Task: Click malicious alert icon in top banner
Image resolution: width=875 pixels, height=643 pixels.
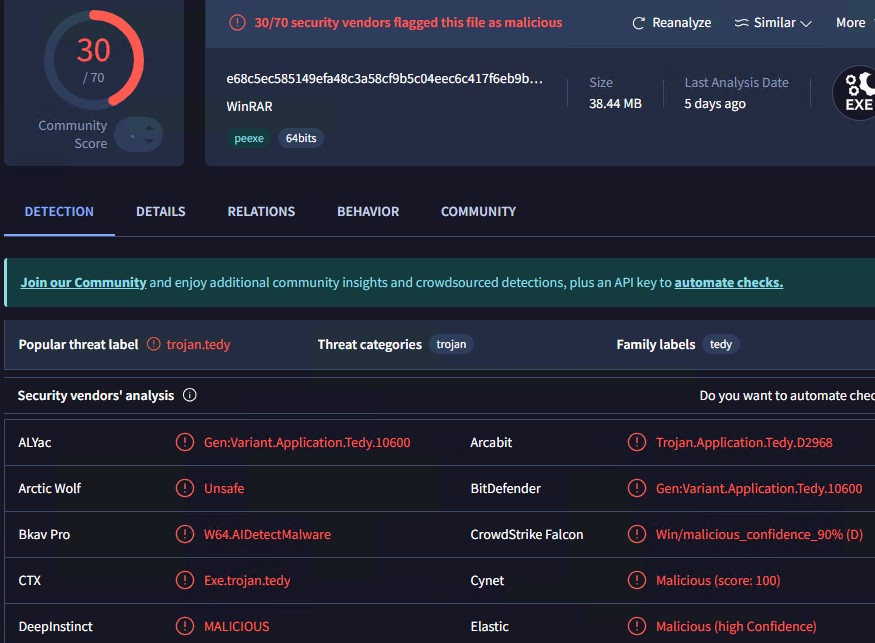Action: click(237, 22)
